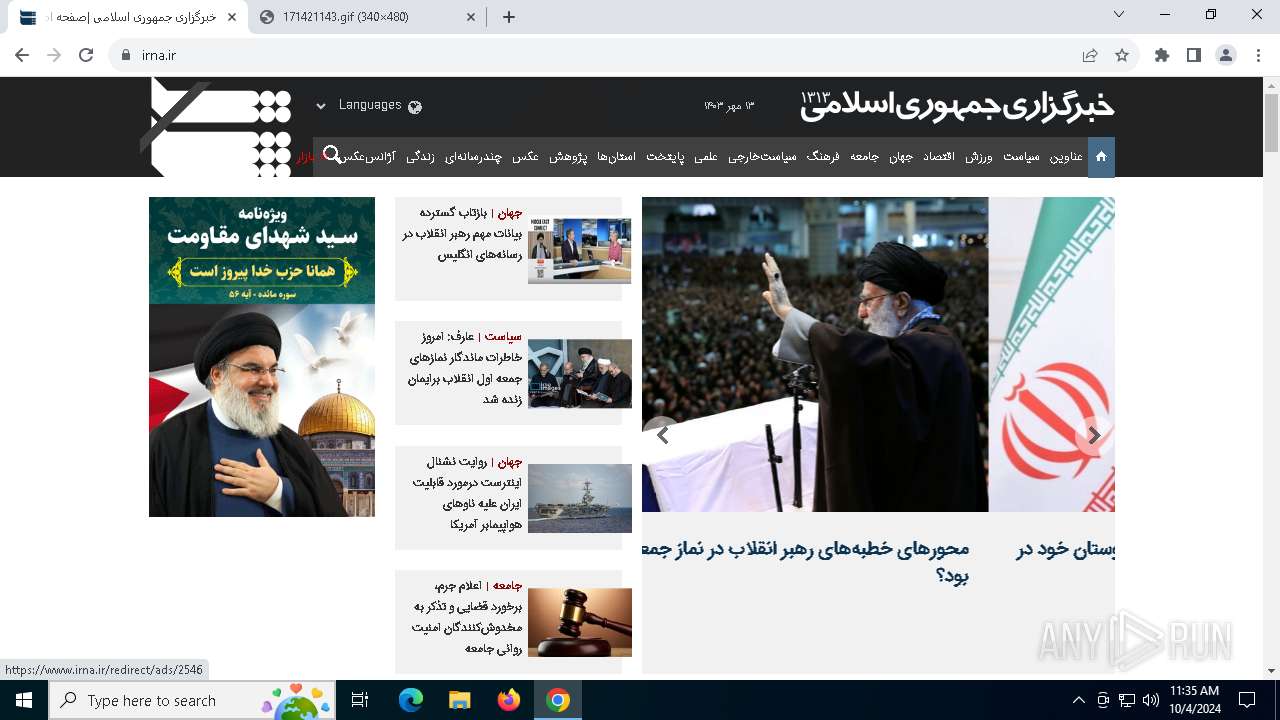The image size is (1280, 720).
Task: Click the taskbar search box
Action: coord(192,700)
